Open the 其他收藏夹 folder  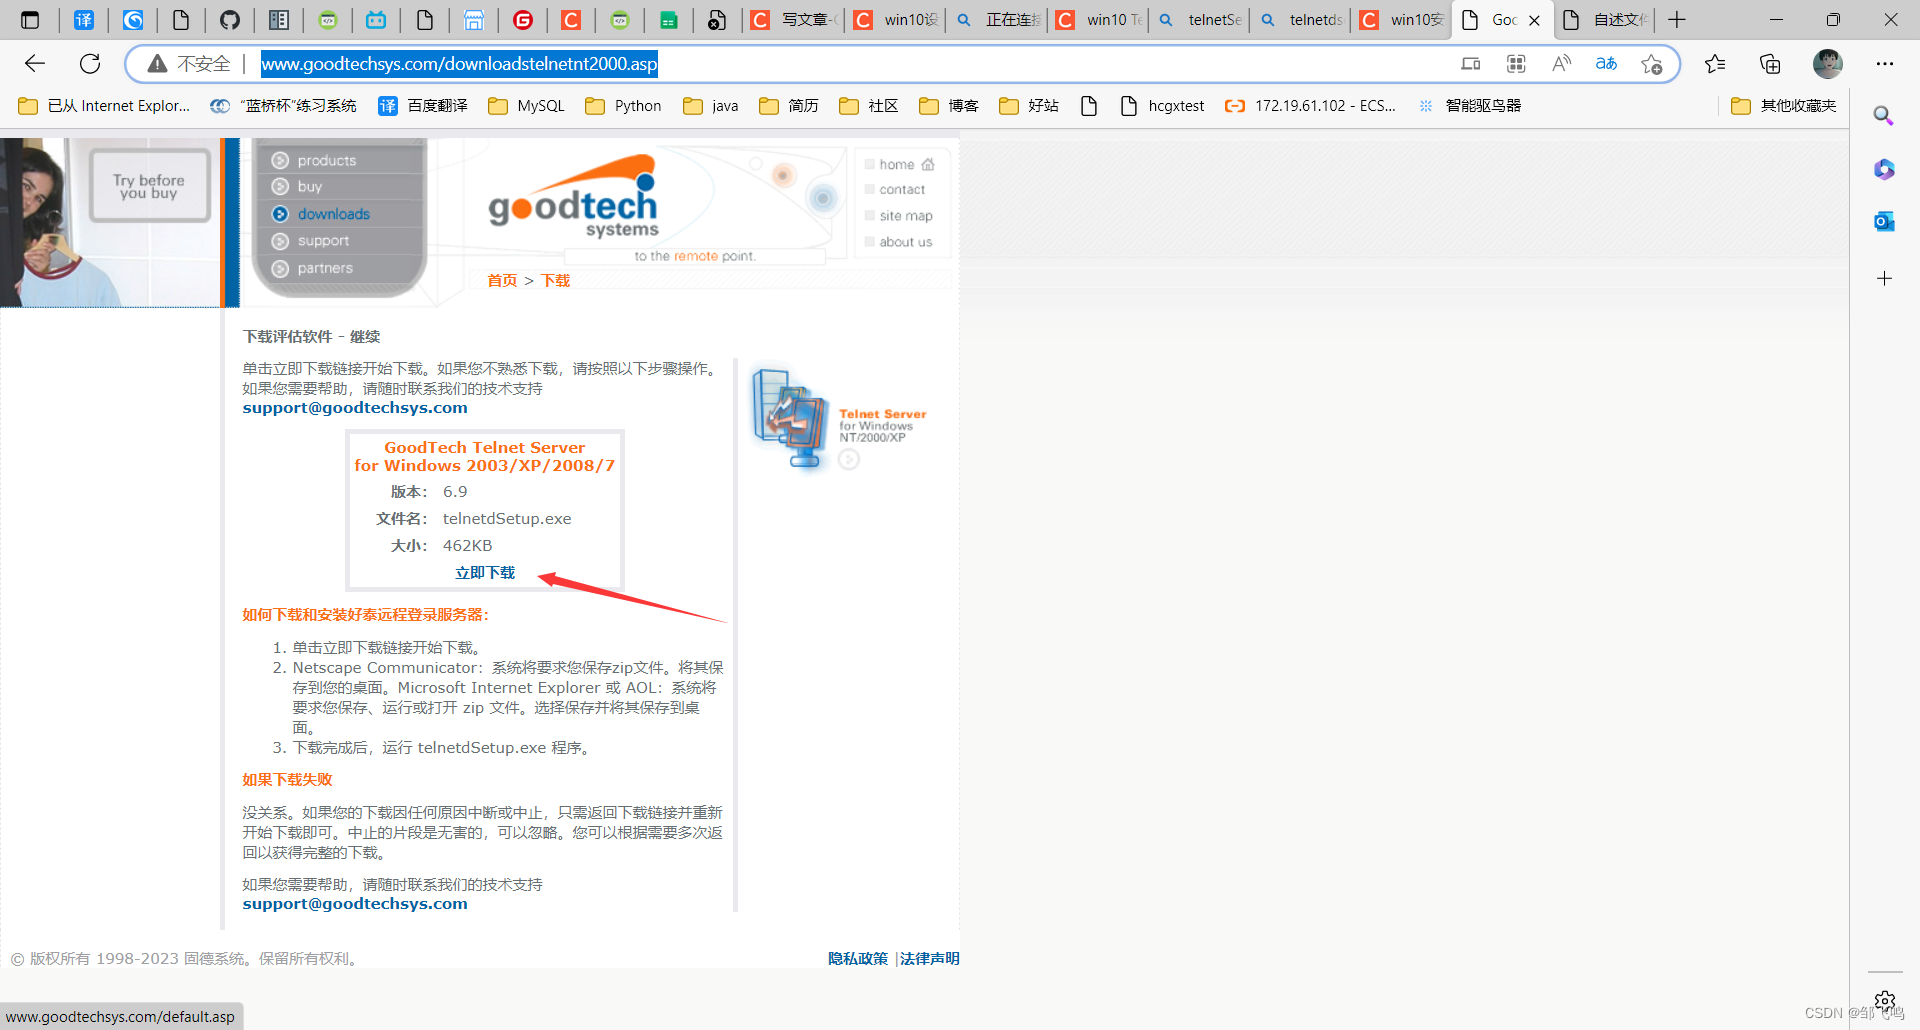tap(1784, 106)
